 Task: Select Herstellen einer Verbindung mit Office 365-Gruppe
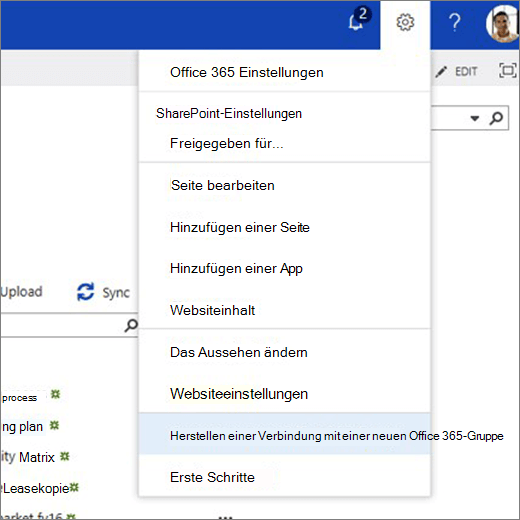337,436
